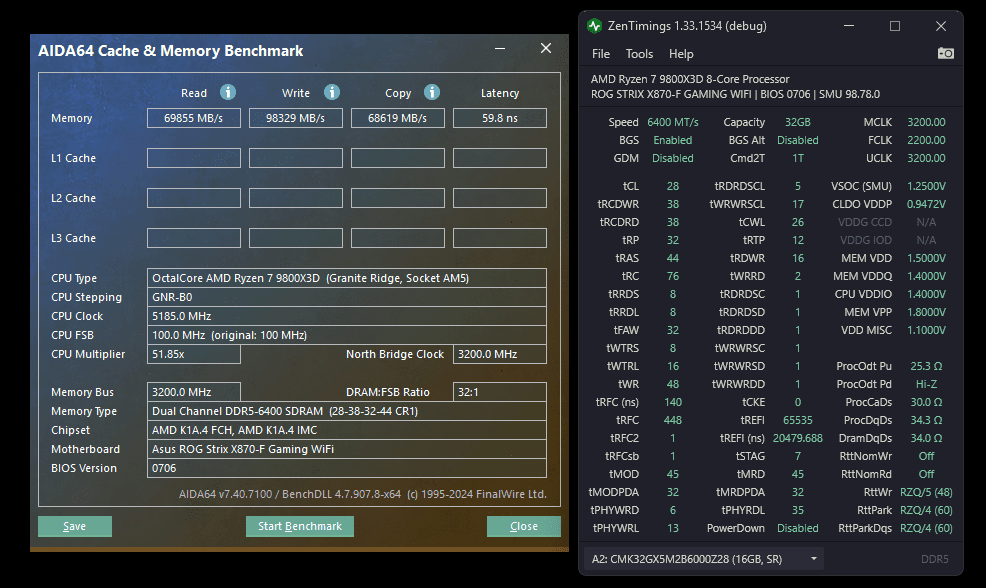Click the tCL value 28
Image resolution: width=986 pixels, height=588 pixels.
pyautogui.click(x=673, y=186)
